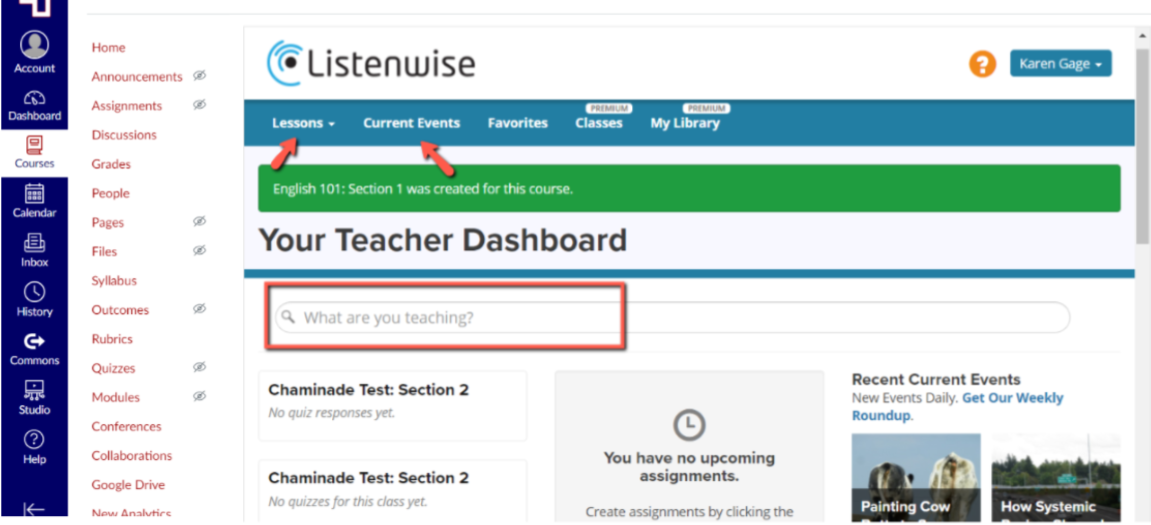Toggle the eye icon next to Quizzes
The width and height of the screenshot is (1151, 525).
(199, 368)
